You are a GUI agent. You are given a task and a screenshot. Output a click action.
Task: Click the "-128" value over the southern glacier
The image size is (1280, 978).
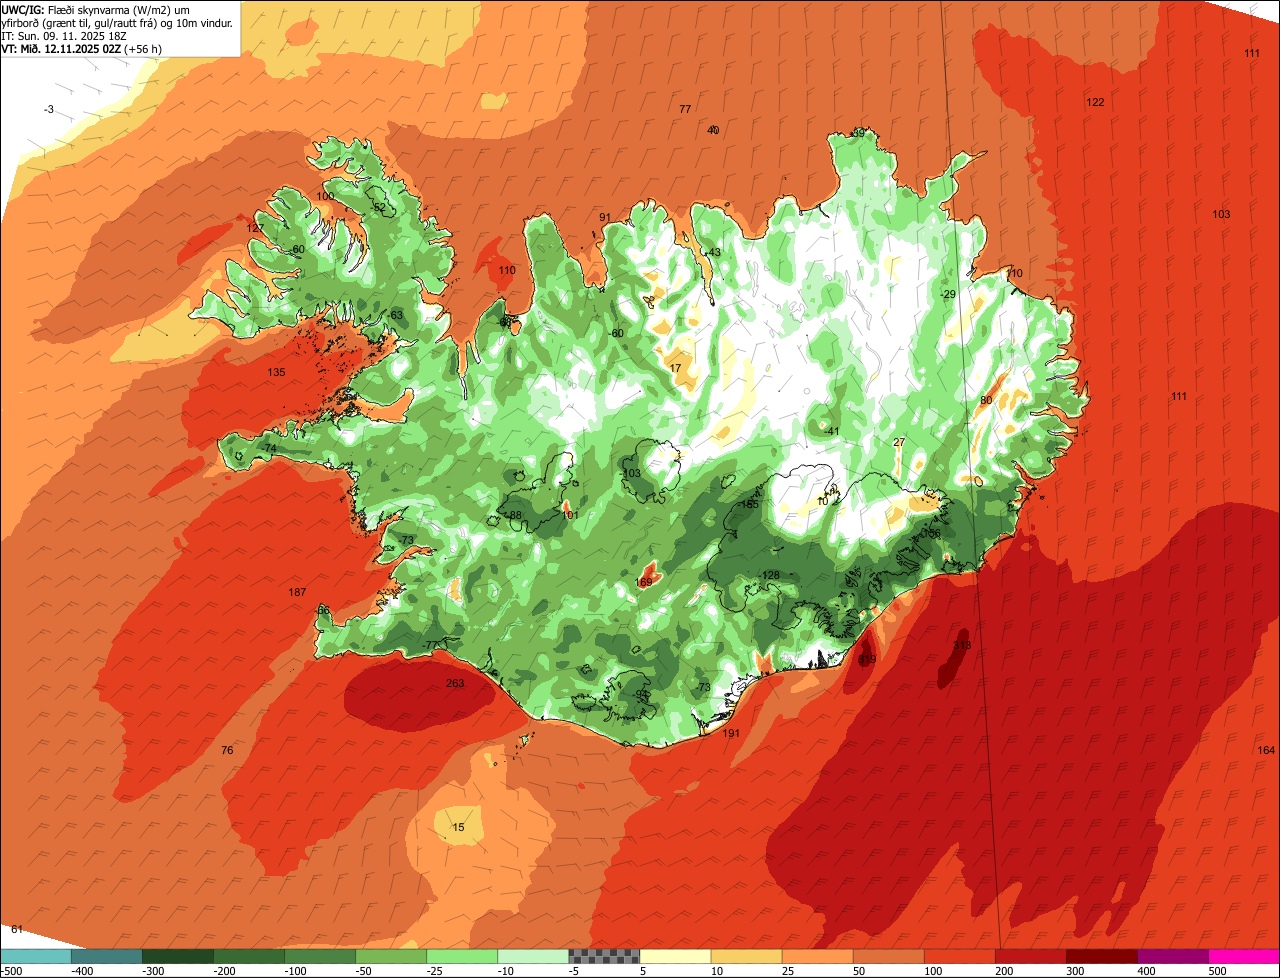tap(769, 575)
